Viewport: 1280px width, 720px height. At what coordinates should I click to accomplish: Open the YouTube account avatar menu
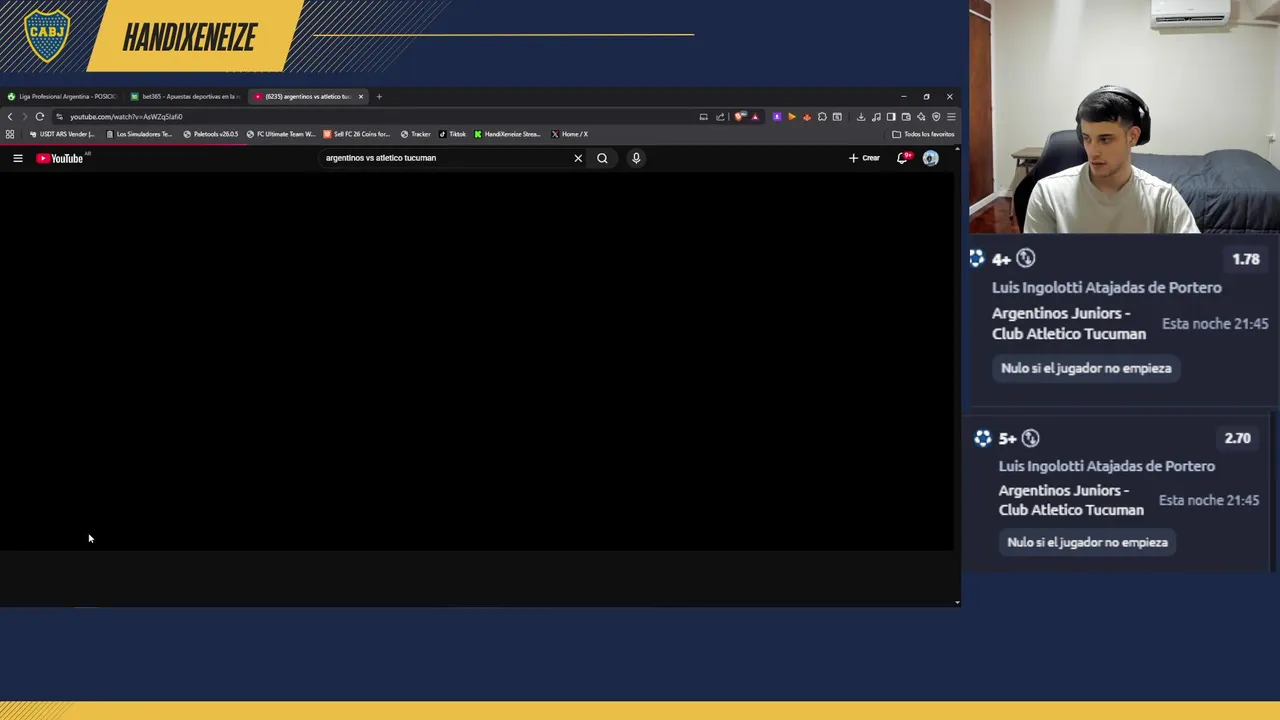point(931,158)
